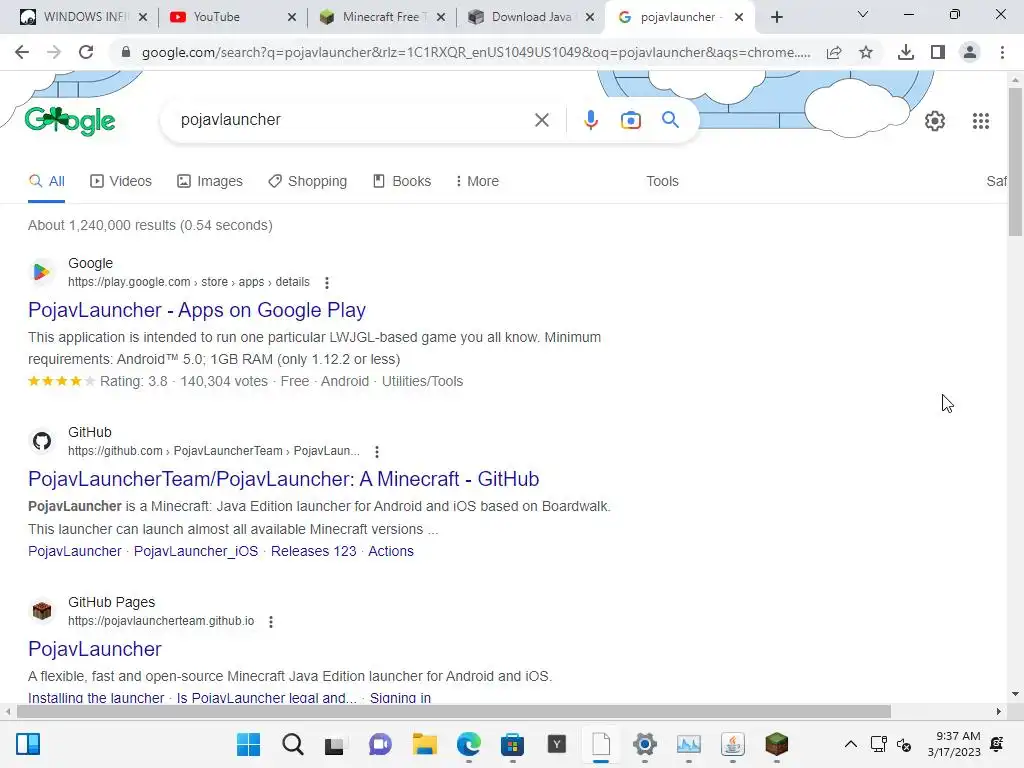Select the Images filter
The height and width of the screenshot is (768, 1024).
[210, 181]
